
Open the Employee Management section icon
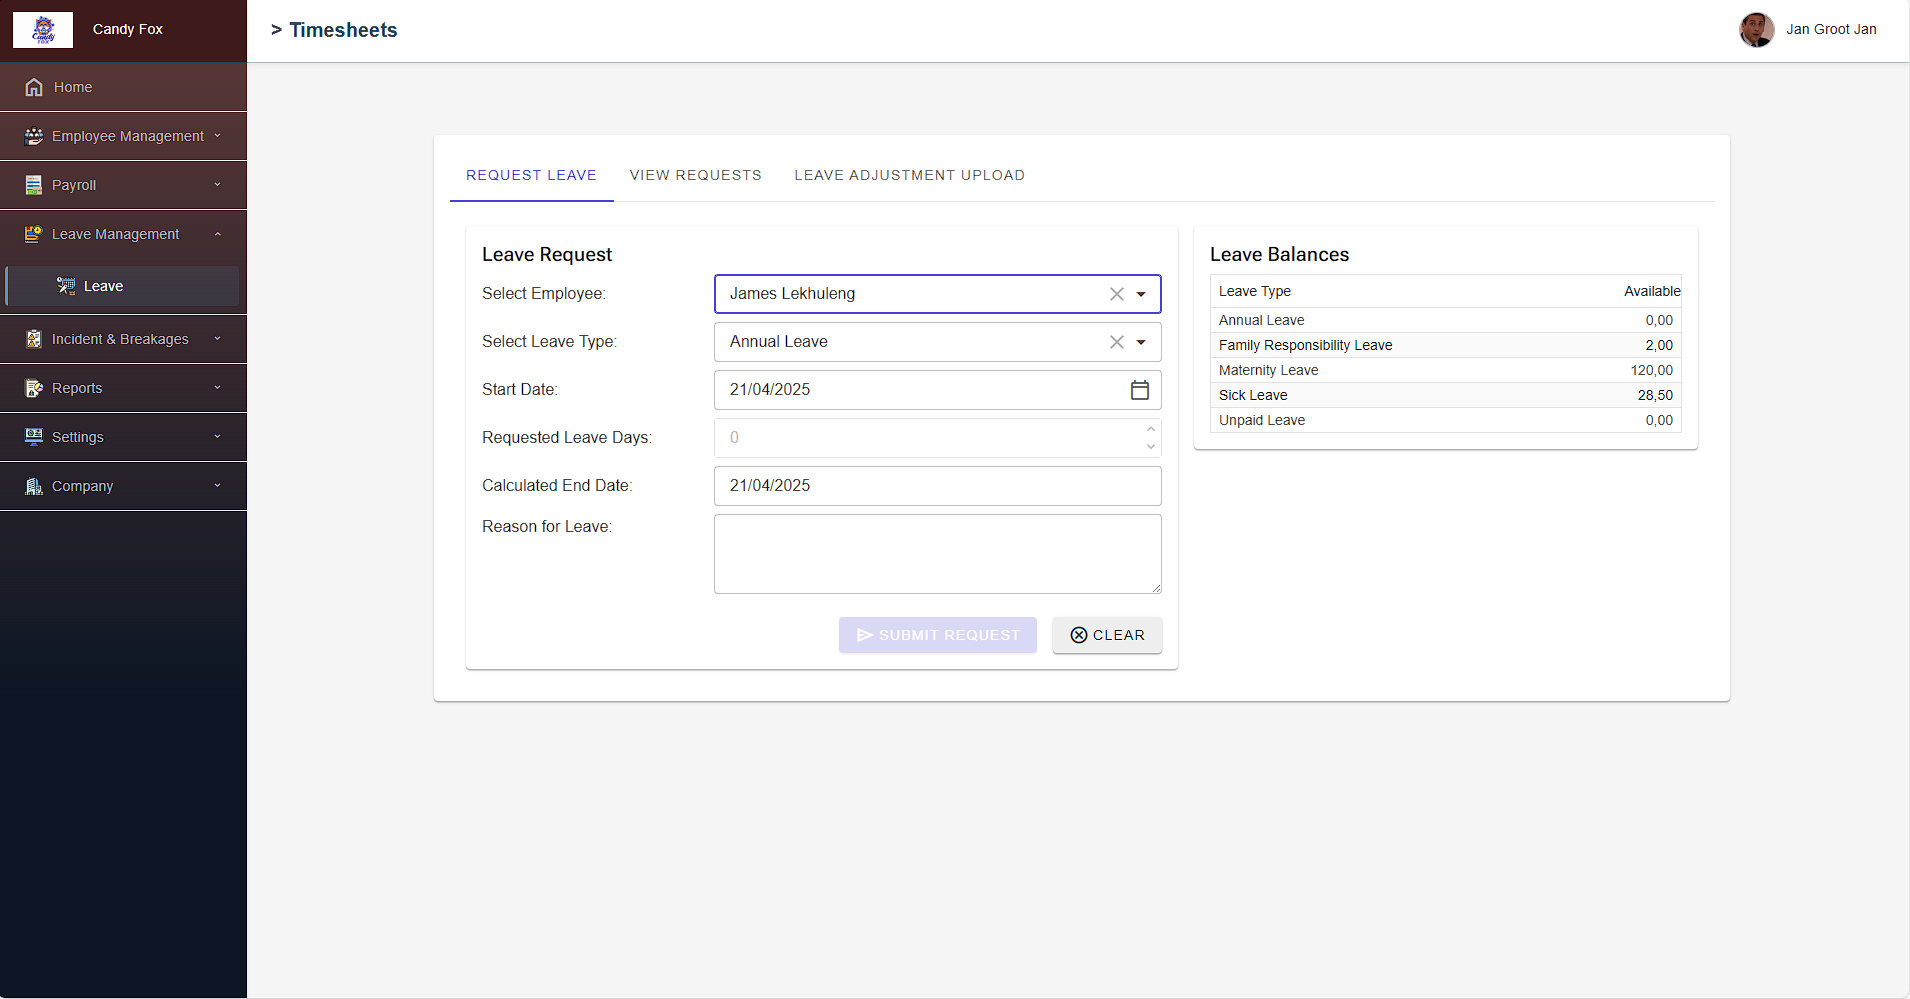point(33,135)
